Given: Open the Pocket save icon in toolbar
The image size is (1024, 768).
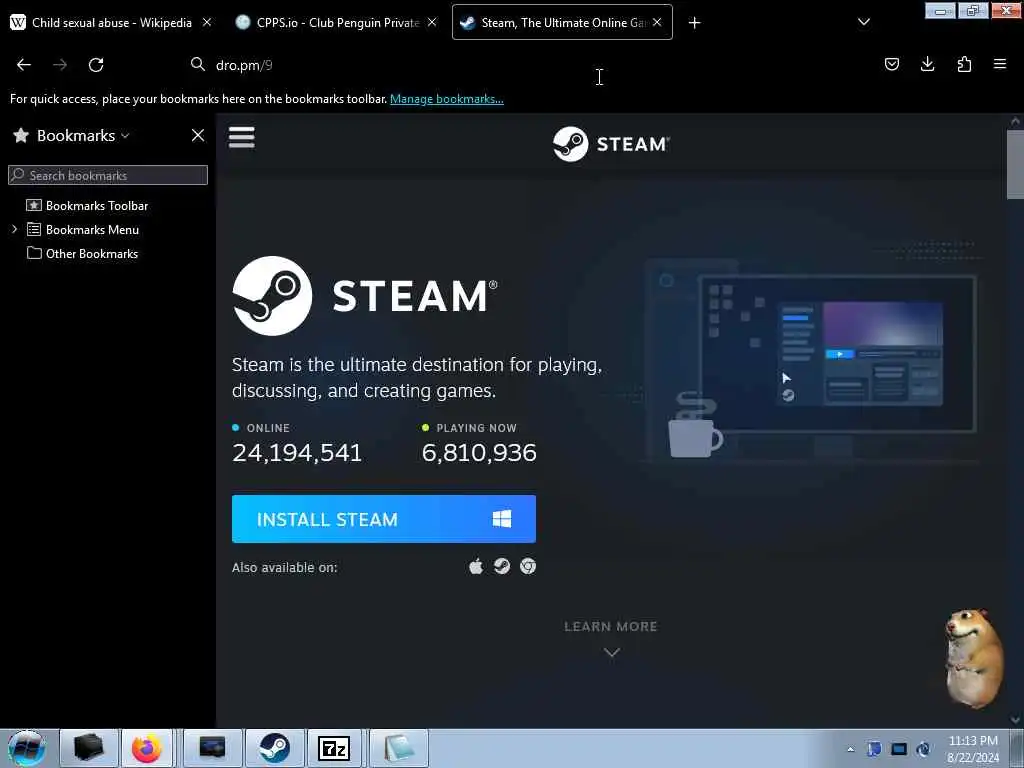Looking at the screenshot, I should (891, 64).
